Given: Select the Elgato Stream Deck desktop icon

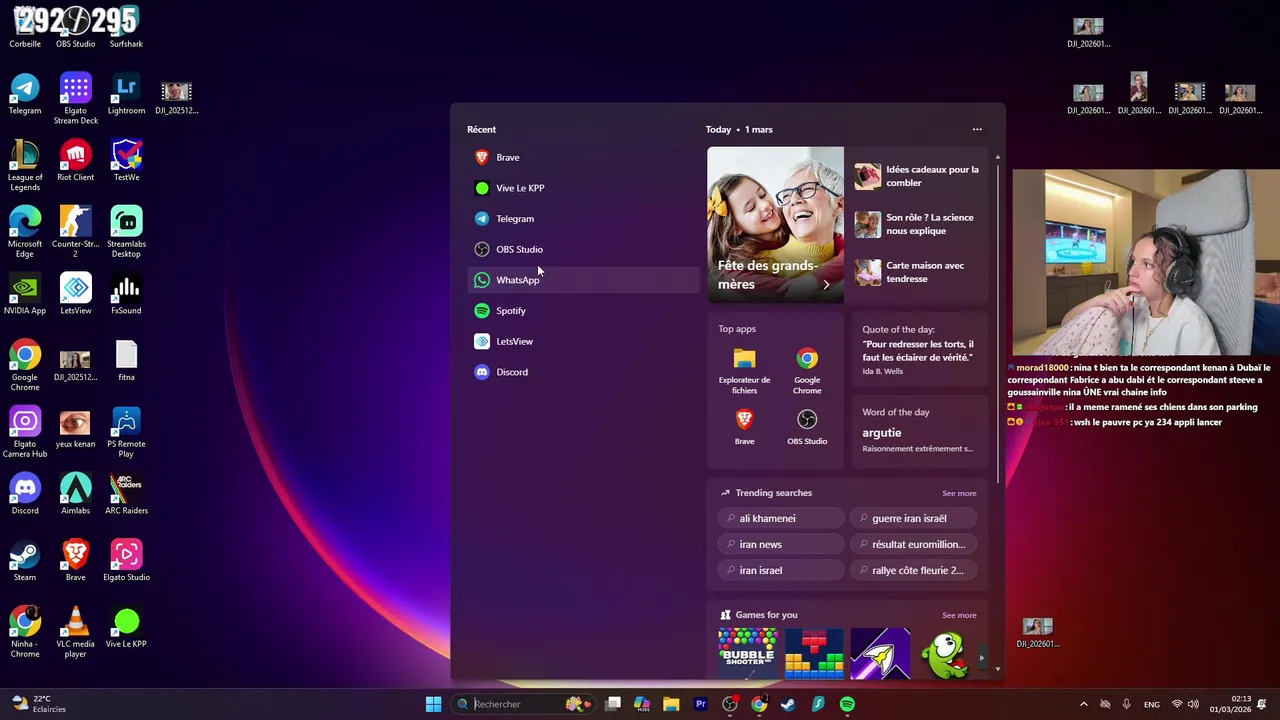Looking at the screenshot, I should pos(76,99).
